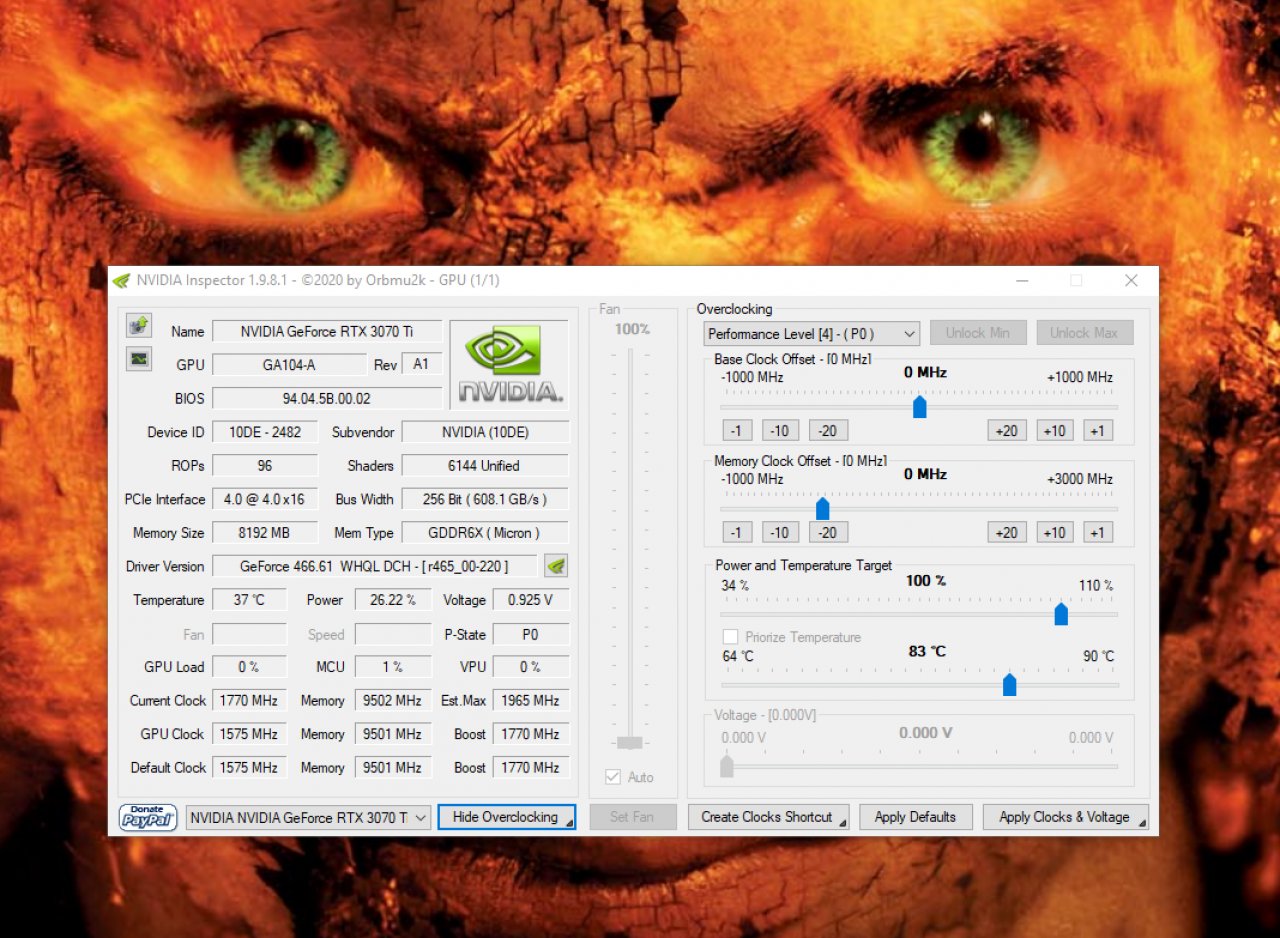This screenshot has width=1280, height=938.
Task: Click the Current Clock value 1770 MHz
Action: coord(249,700)
